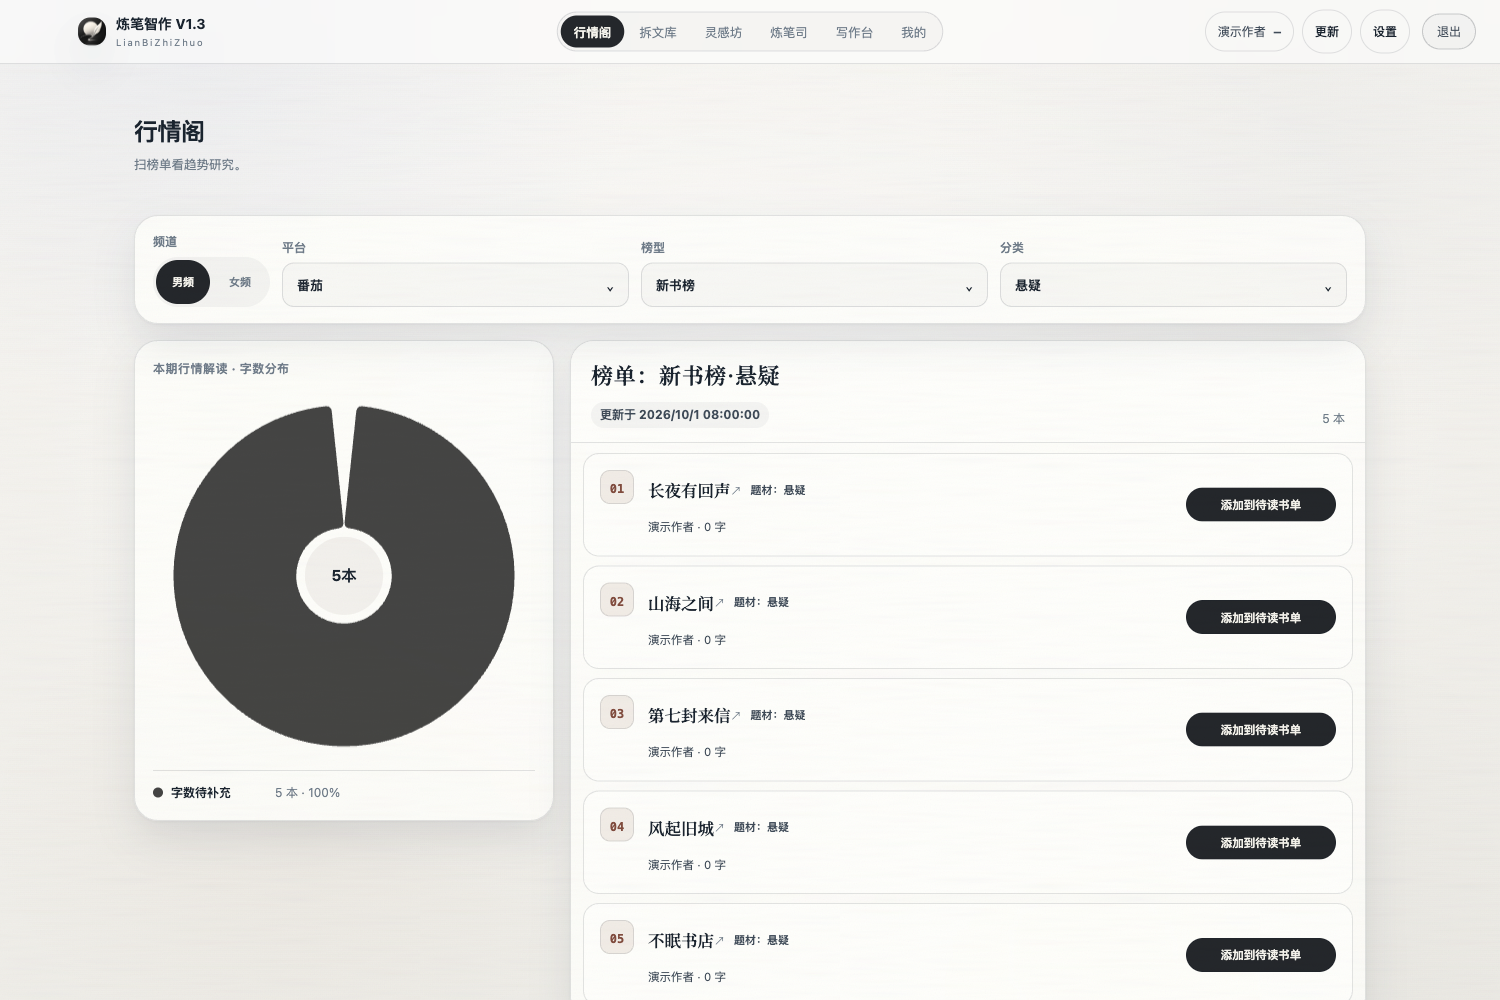
Task: Expand the 榜型 dropdown showing 新书榜
Action: pyautogui.click(x=814, y=285)
